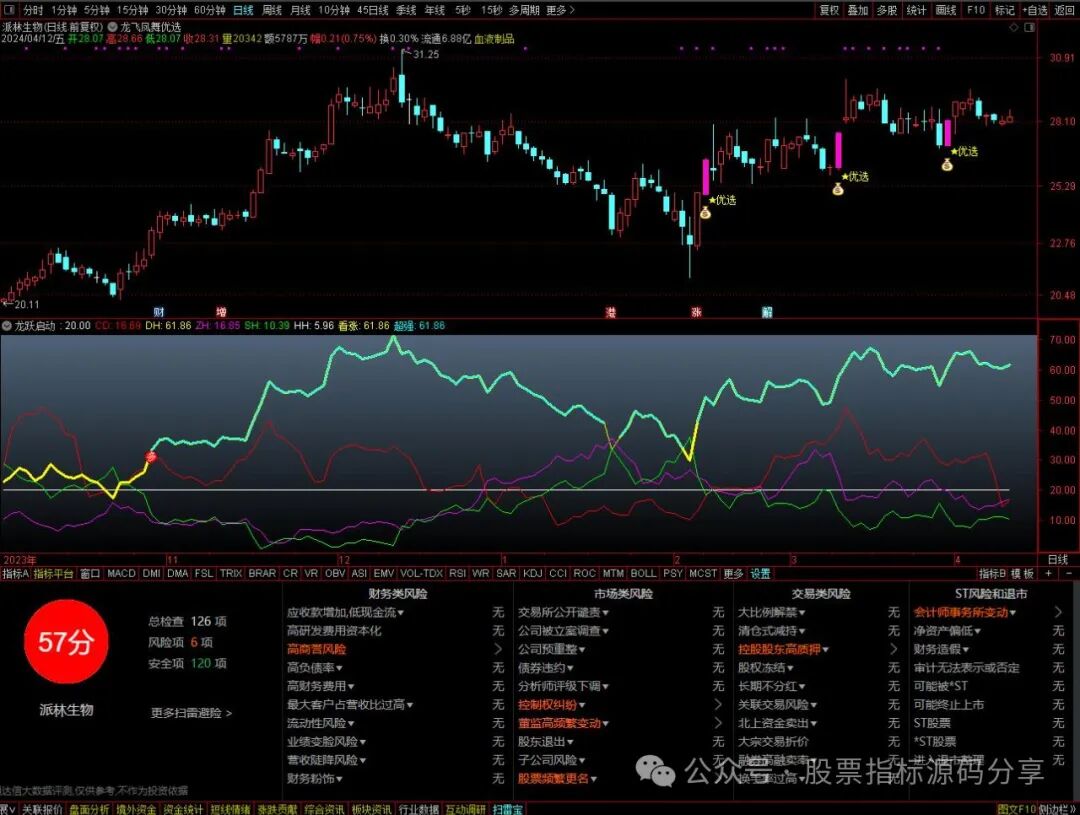Screen dimensions: 1080x815
Task: Select the 日线 period tab
Action: click(243, 10)
